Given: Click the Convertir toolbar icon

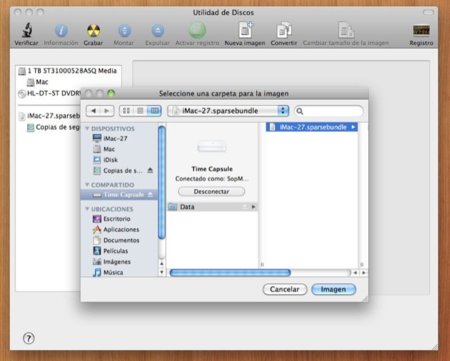Looking at the screenshot, I should [x=284, y=30].
